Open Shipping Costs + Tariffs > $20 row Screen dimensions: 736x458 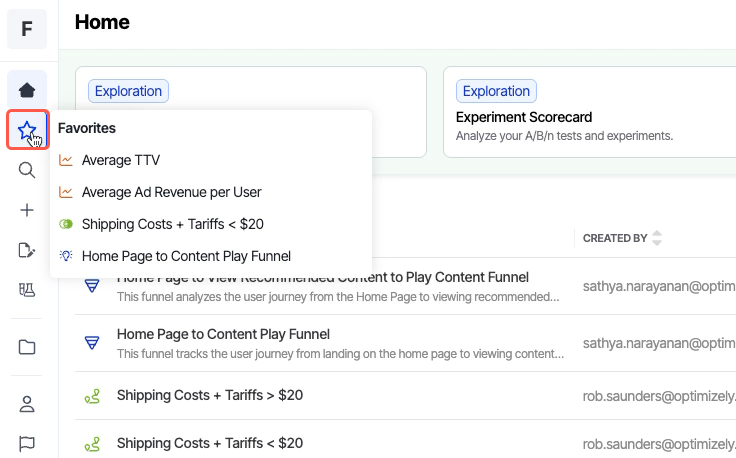(209, 395)
